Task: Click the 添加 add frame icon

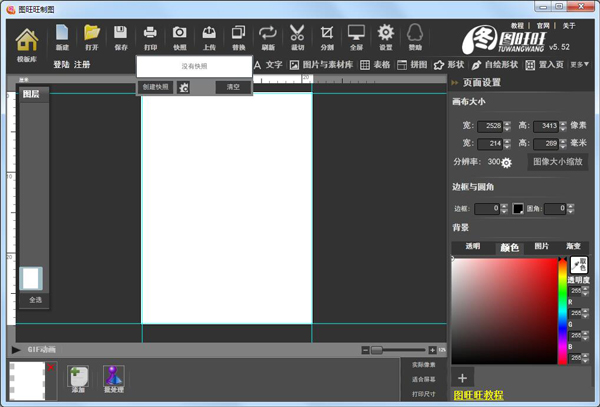Action: pos(77,378)
